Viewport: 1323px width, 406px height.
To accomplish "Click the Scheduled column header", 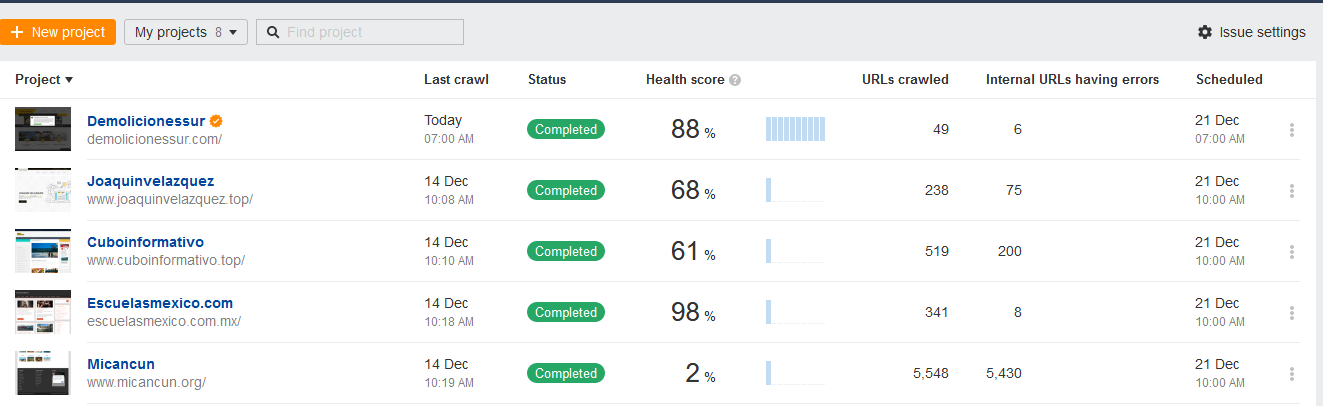I will click(1229, 80).
